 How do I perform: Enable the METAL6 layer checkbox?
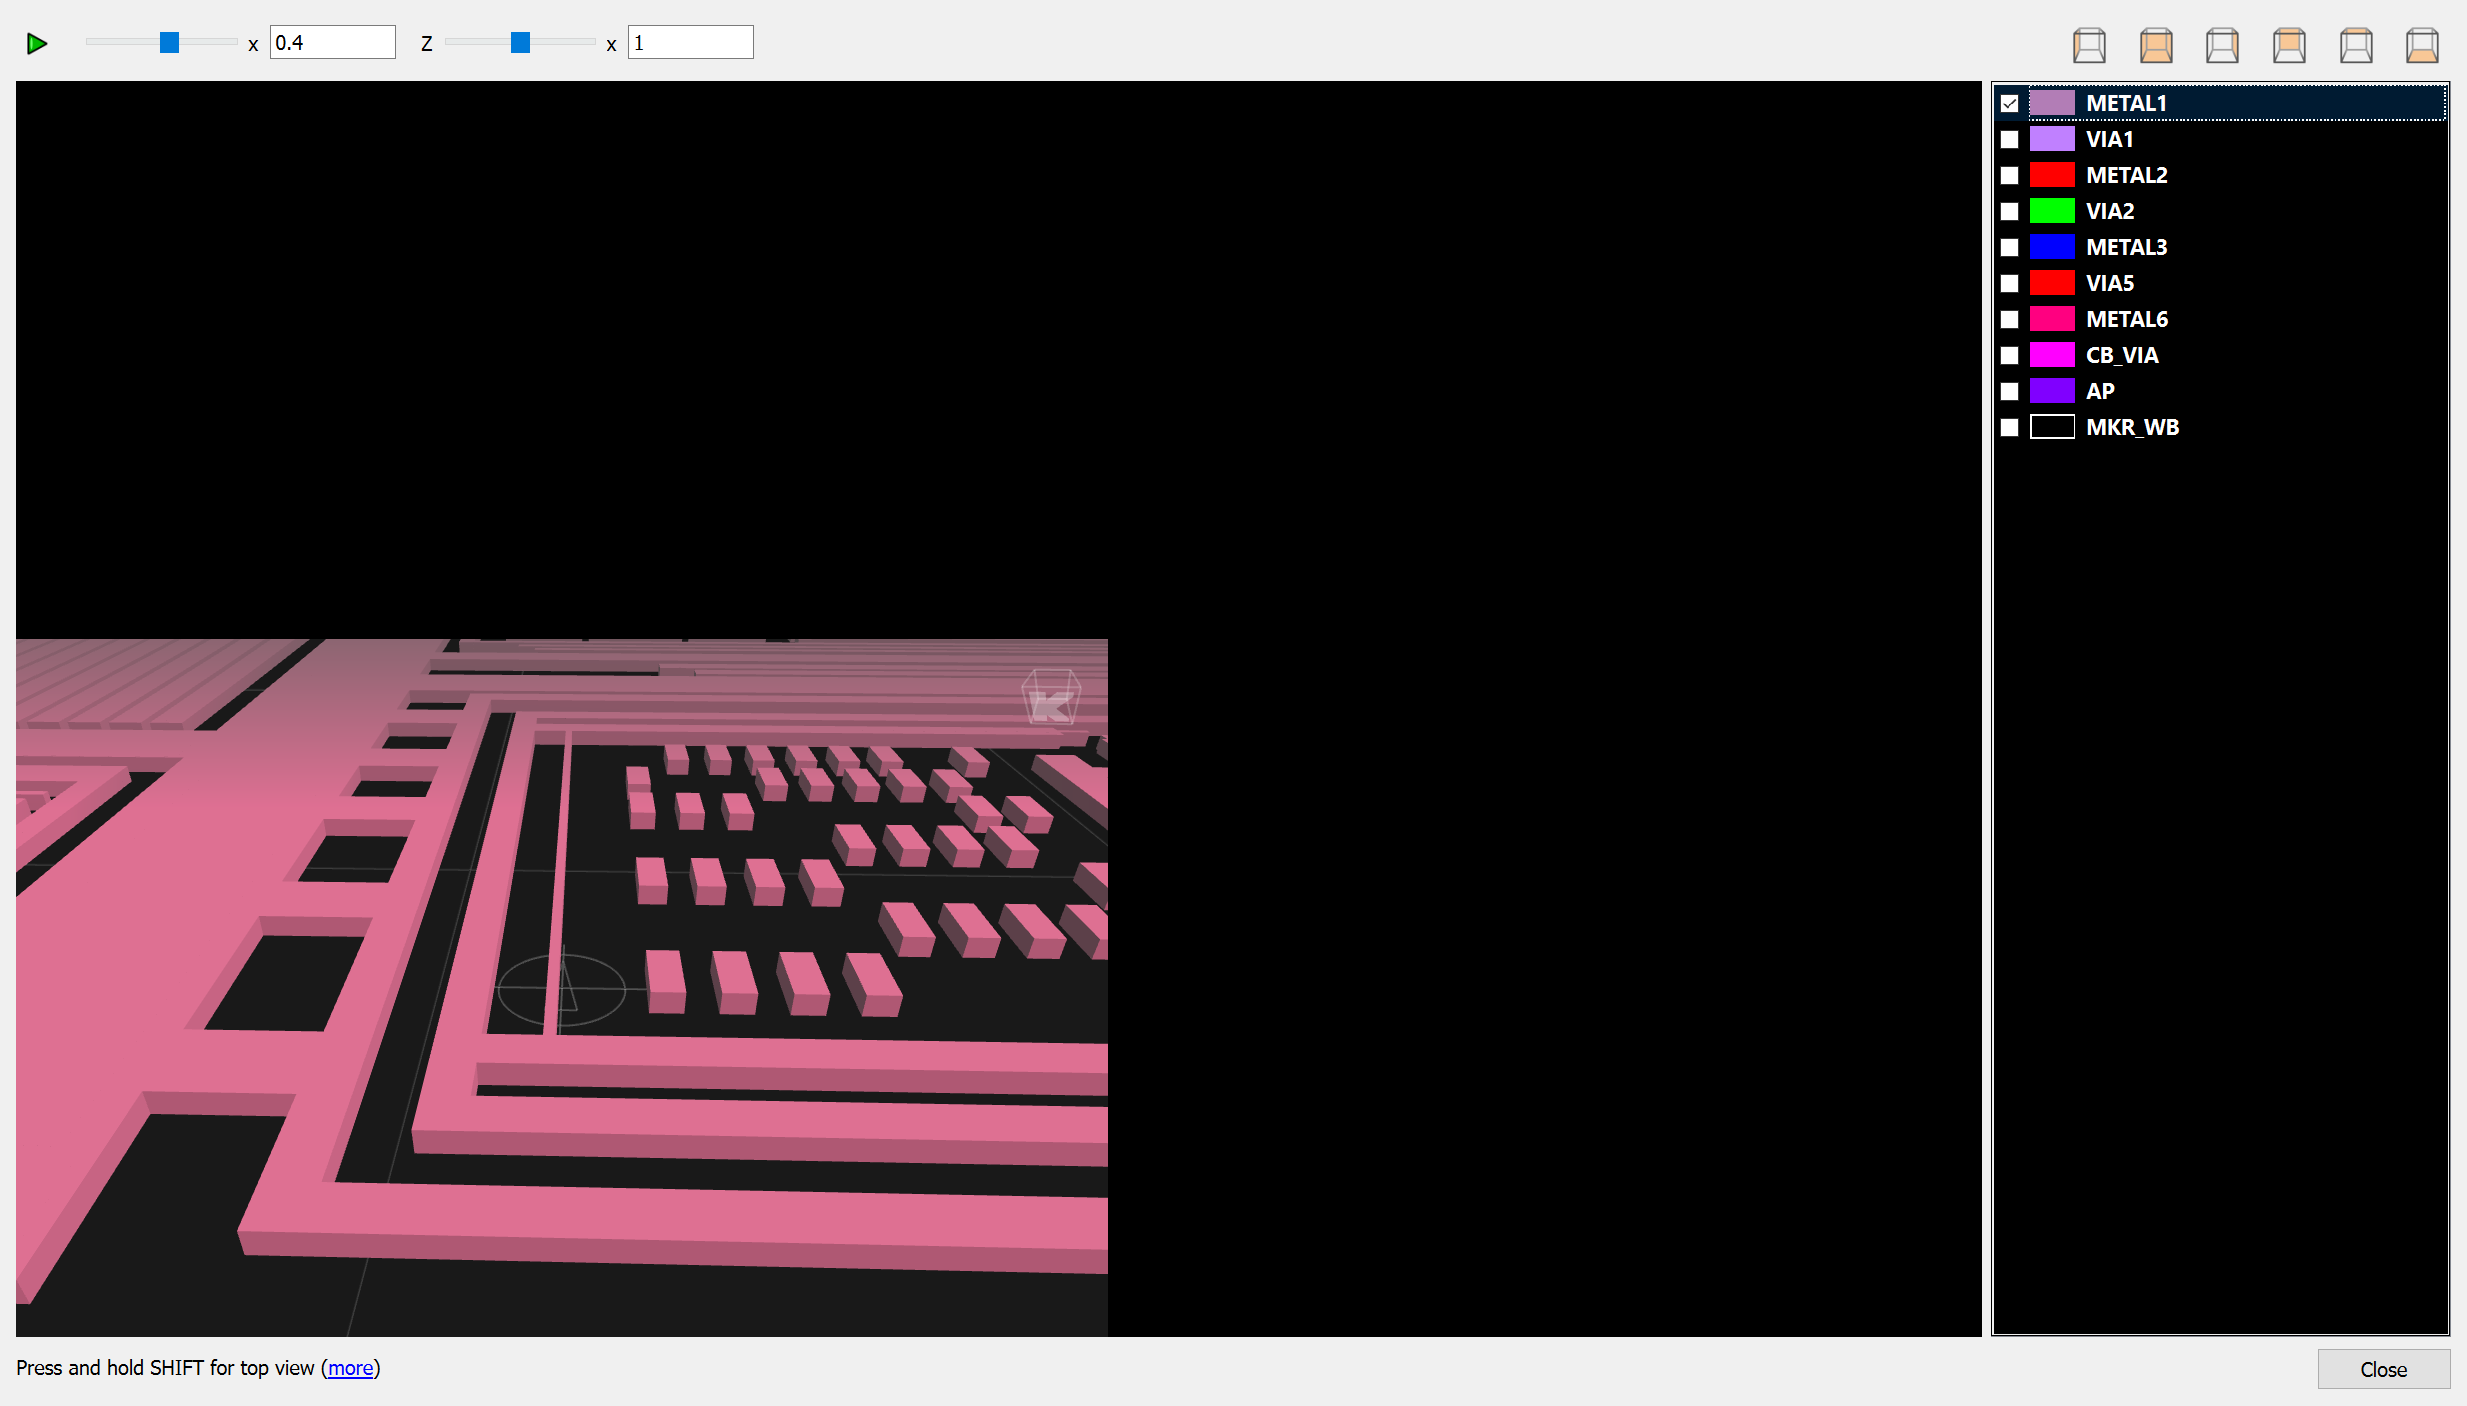click(2009, 319)
